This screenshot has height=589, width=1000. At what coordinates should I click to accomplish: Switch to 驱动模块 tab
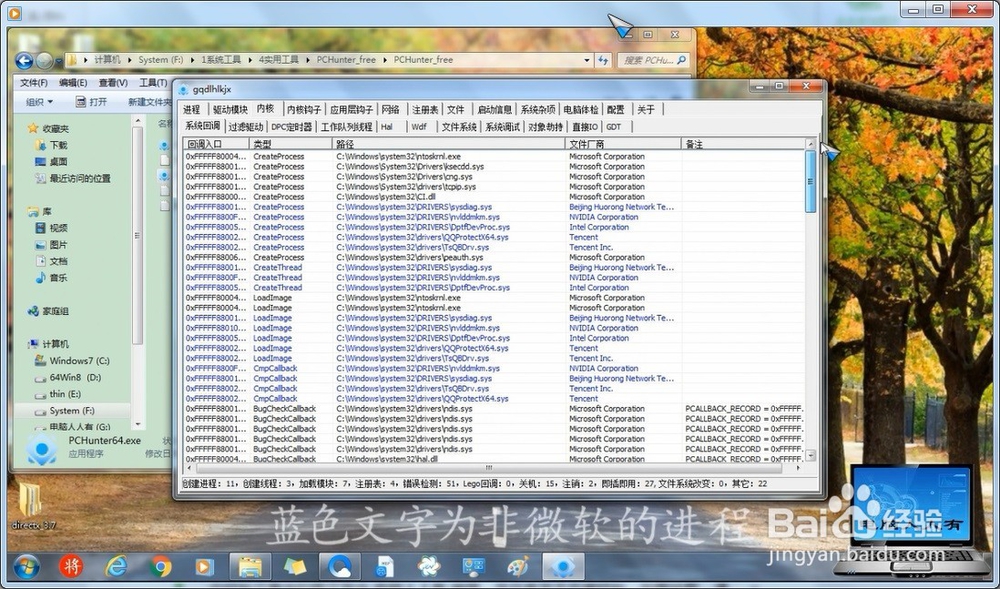pyautogui.click(x=230, y=110)
